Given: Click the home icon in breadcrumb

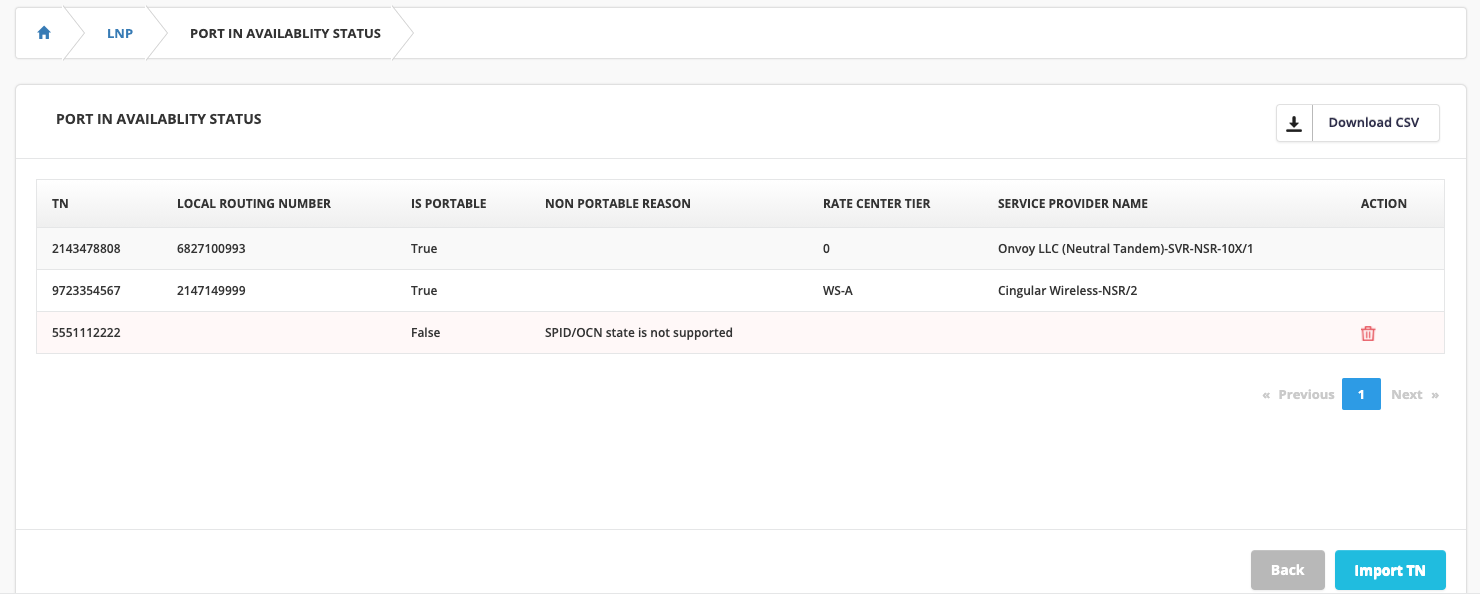Looking at the screenshot, I should pyautogui.click(x=43, y=33).
